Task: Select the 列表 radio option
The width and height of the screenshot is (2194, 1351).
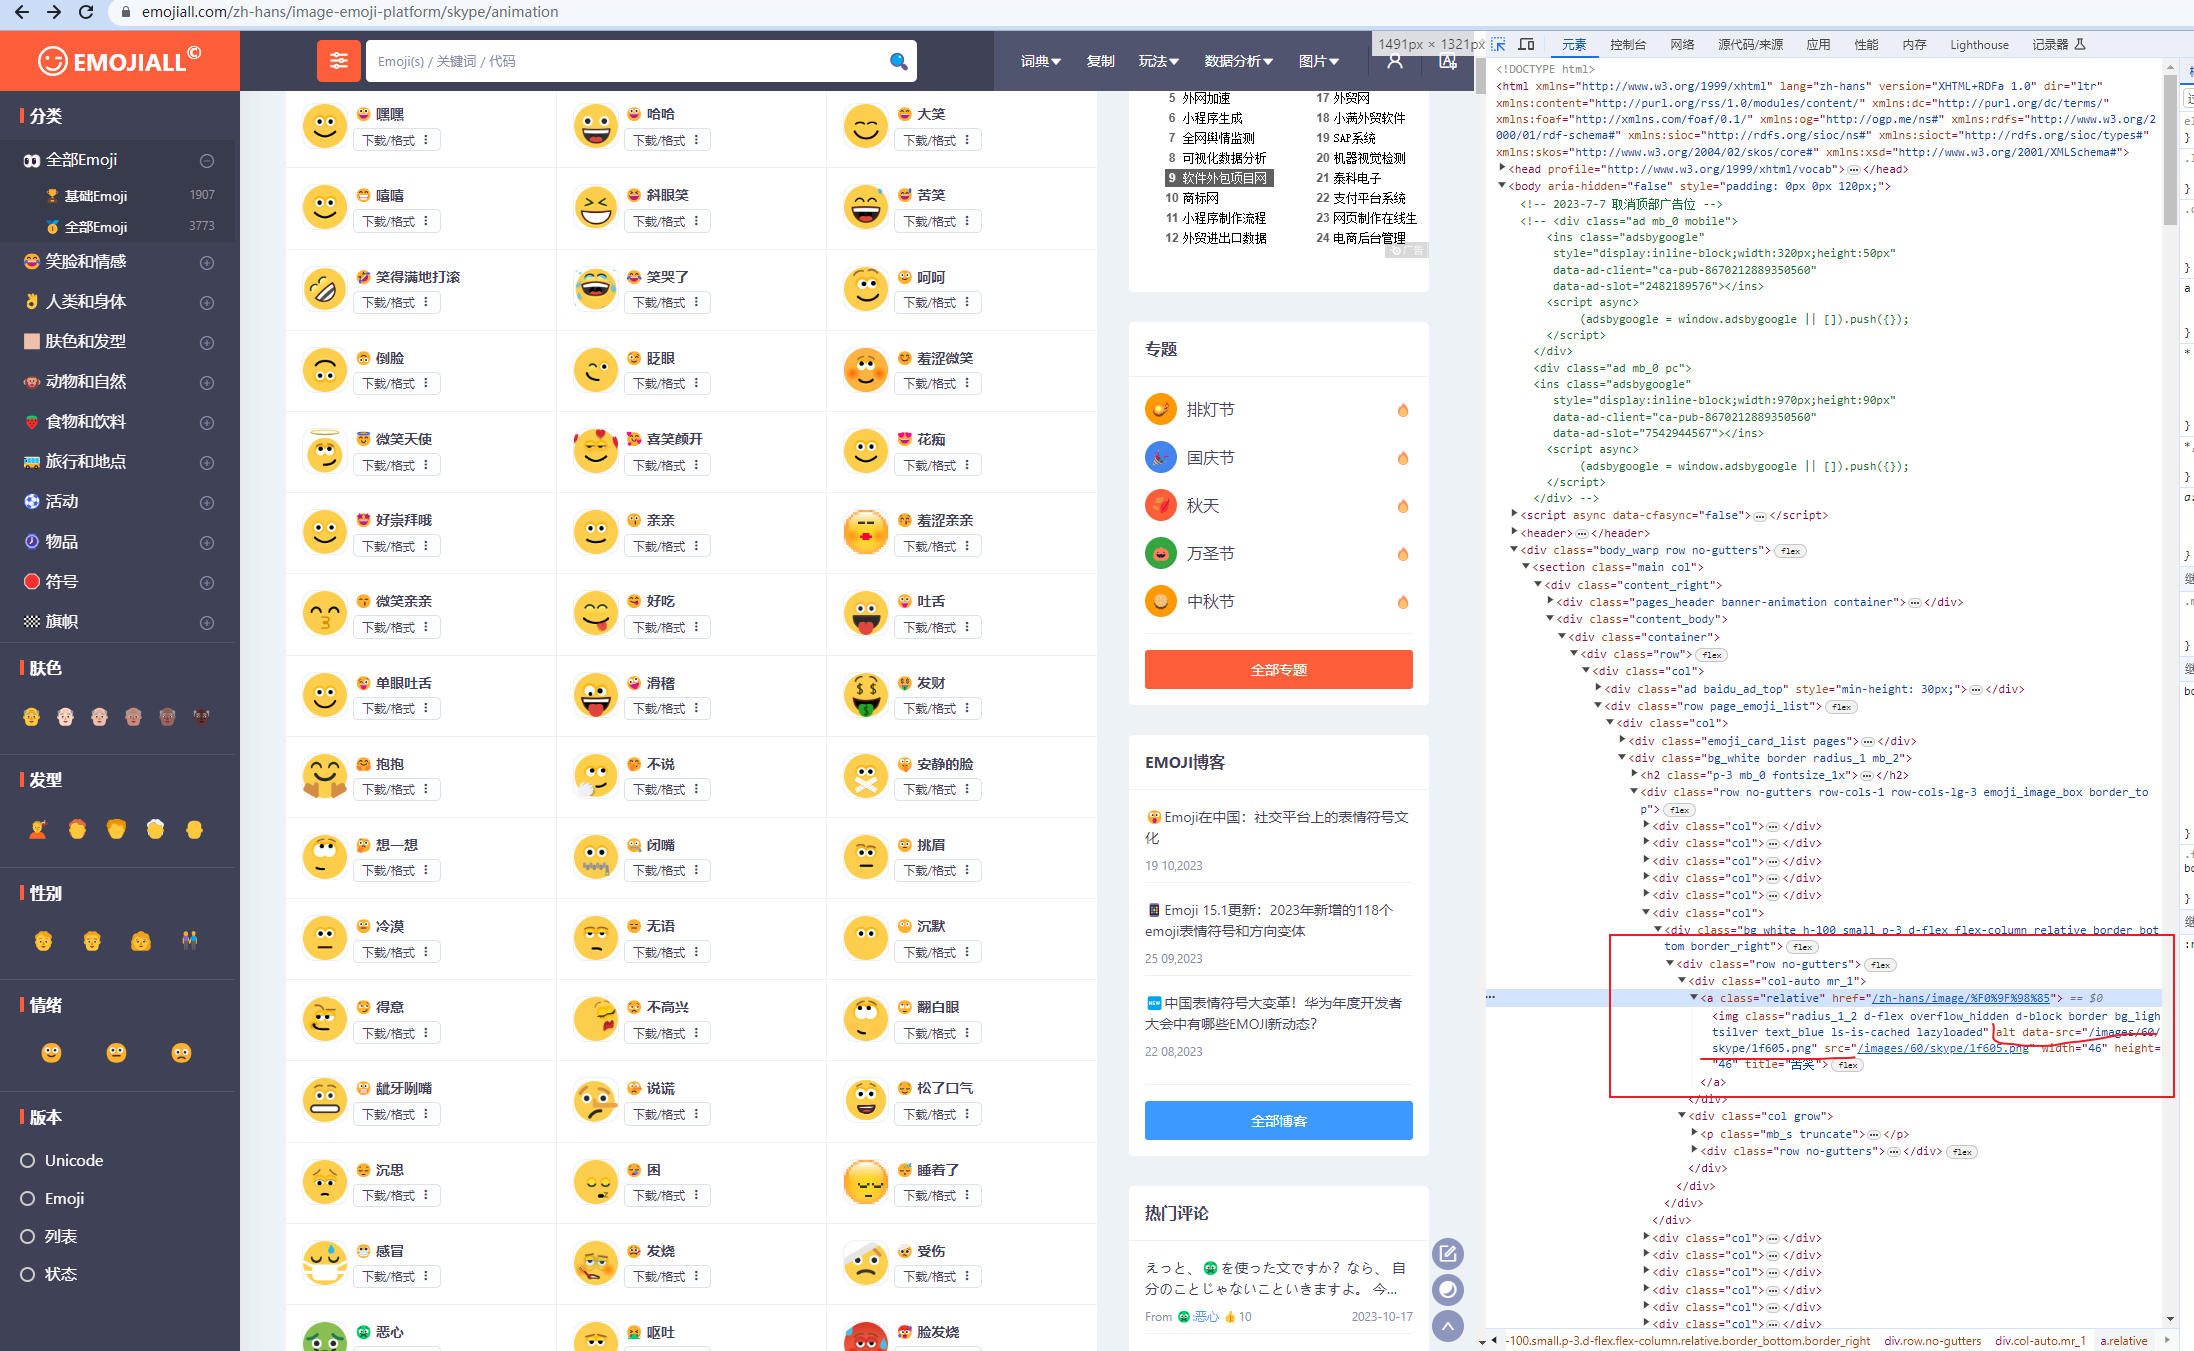Action: [28, 1236]
